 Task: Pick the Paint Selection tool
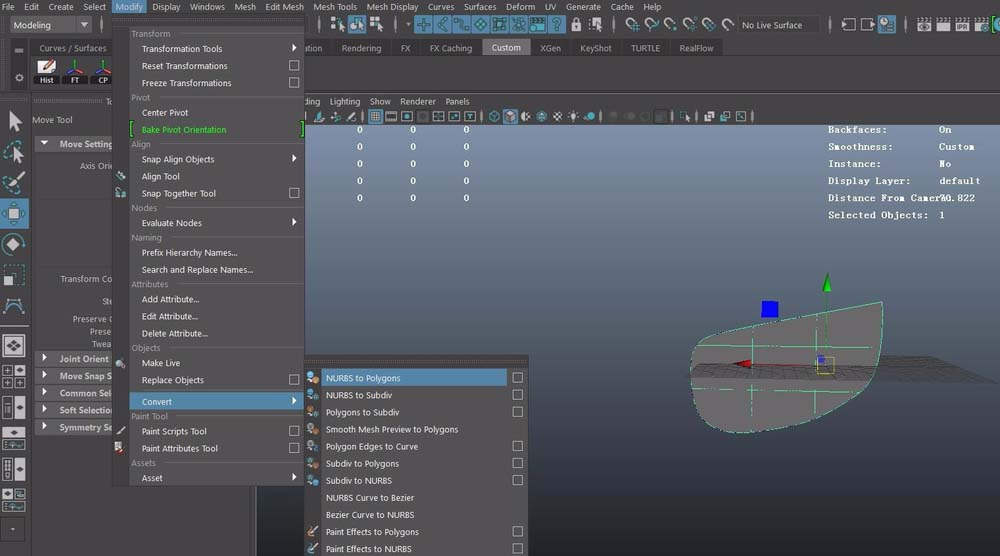click(15, 183)
